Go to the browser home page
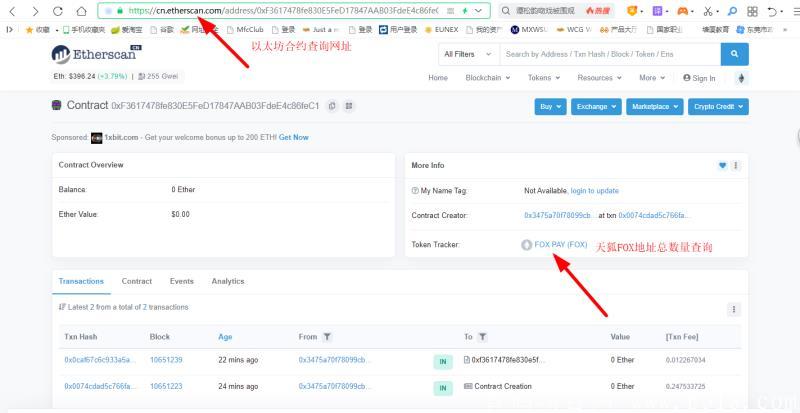800x413 pixels. tap(79, 11)
